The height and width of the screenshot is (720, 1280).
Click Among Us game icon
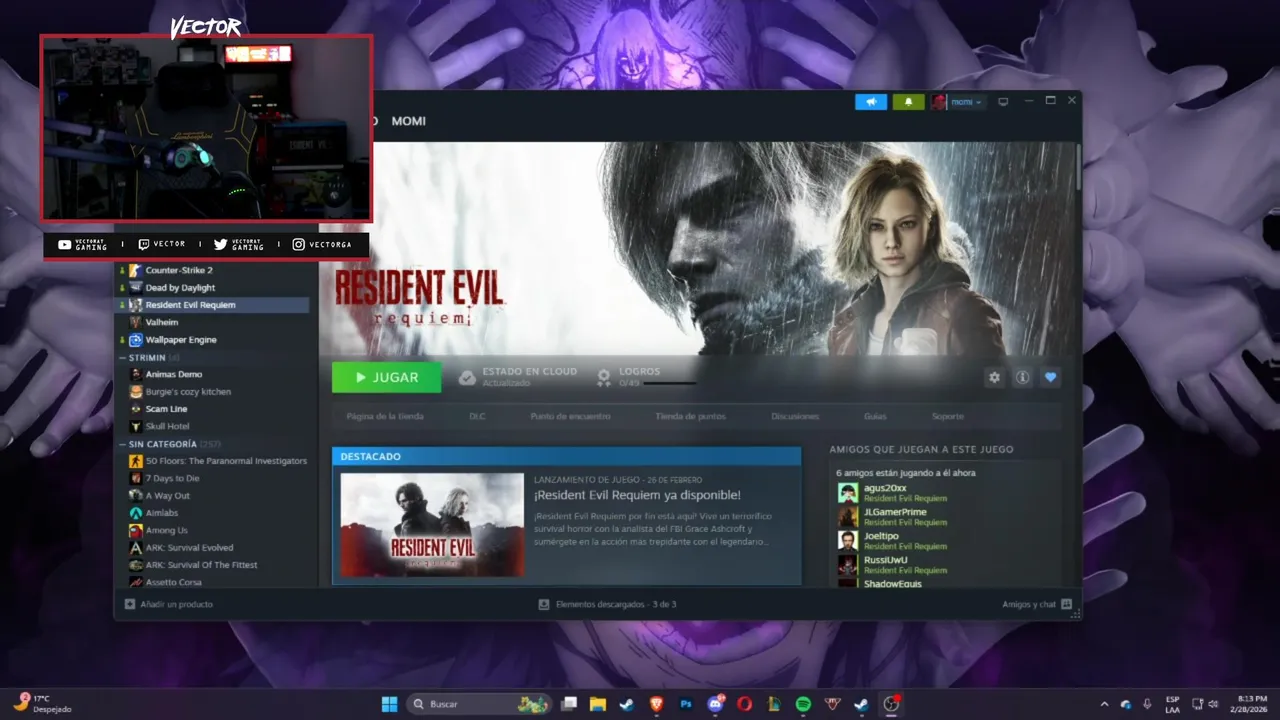point(136,530)
